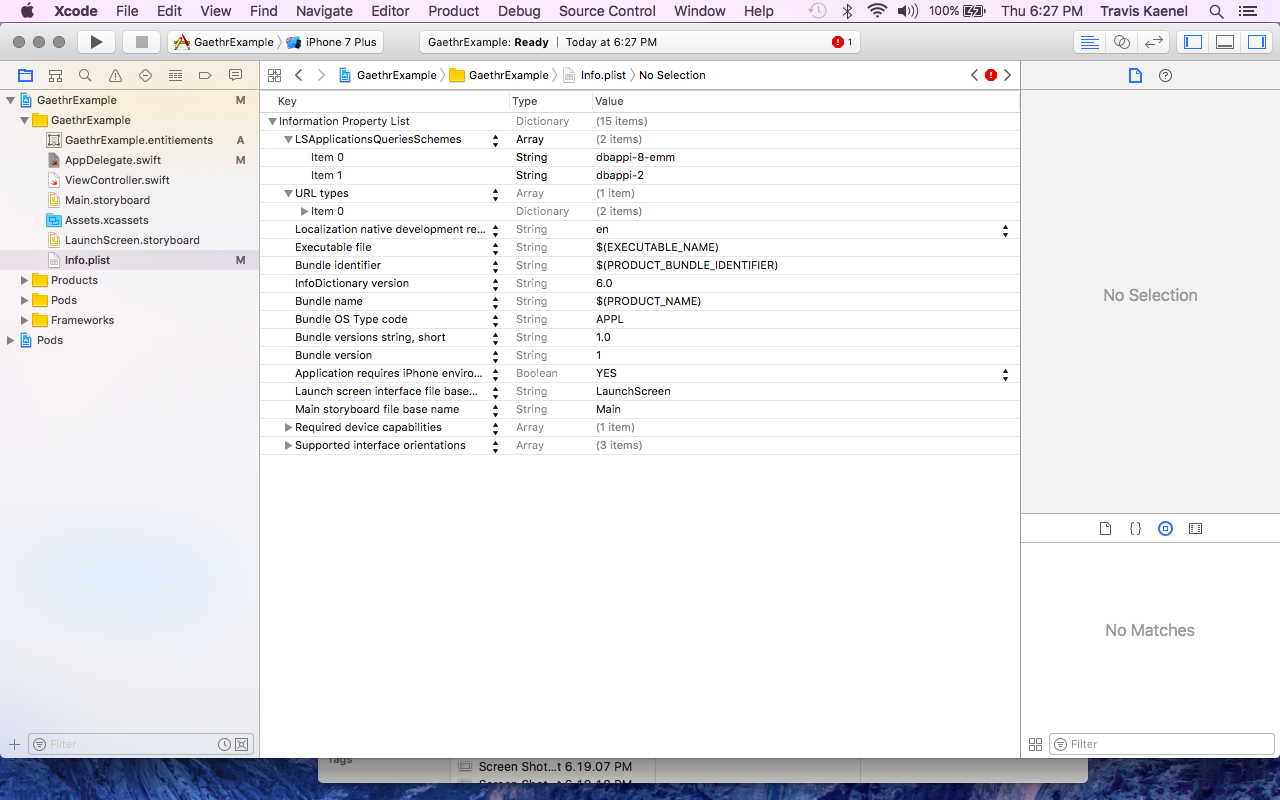Image resolution: width=1280 pixels, height=800 pixels.
Task: Show the Quick Help inspector
Action: click(x=1165, y=75)
